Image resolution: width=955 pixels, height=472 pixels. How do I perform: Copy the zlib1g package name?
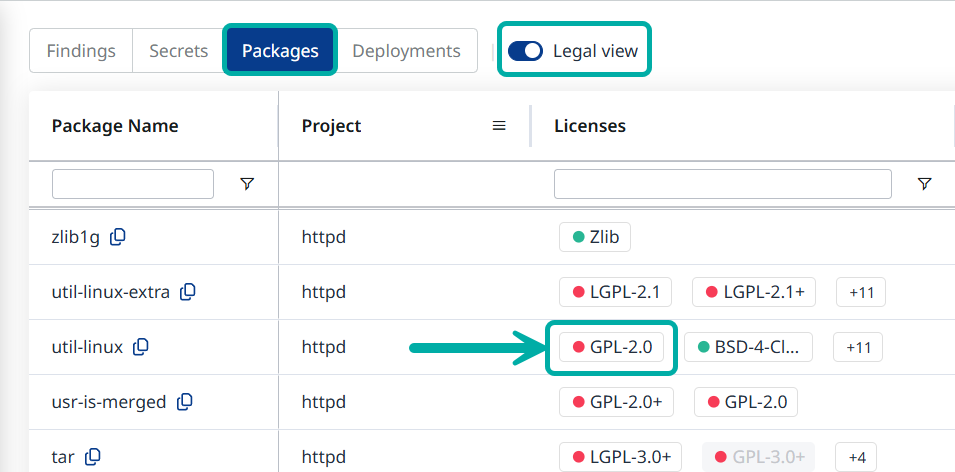[118, 237]
